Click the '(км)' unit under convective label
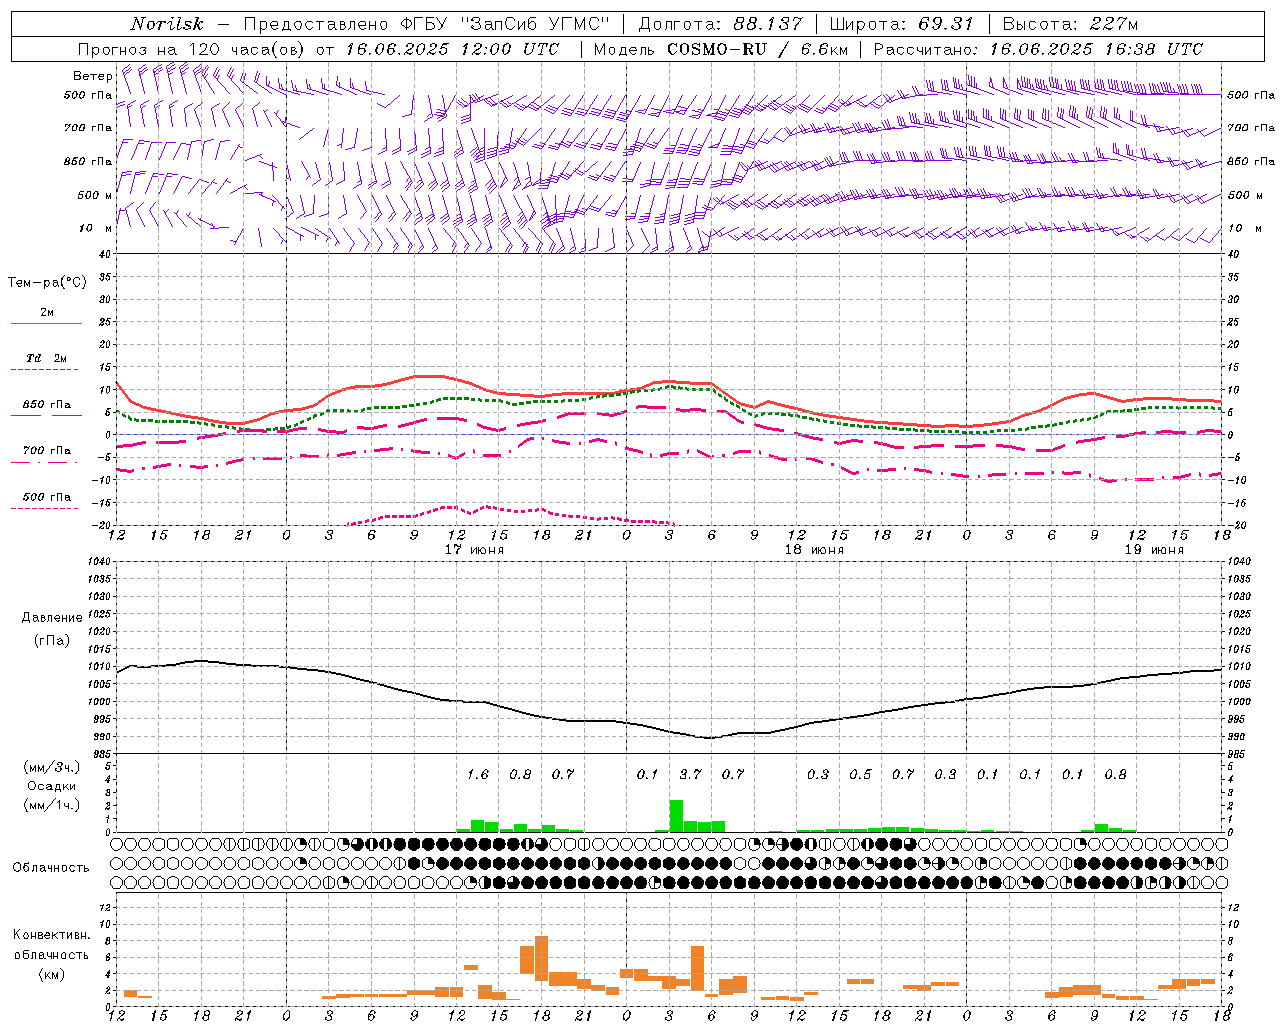This screenshot has height=1024, width=1280. [52, 973]
